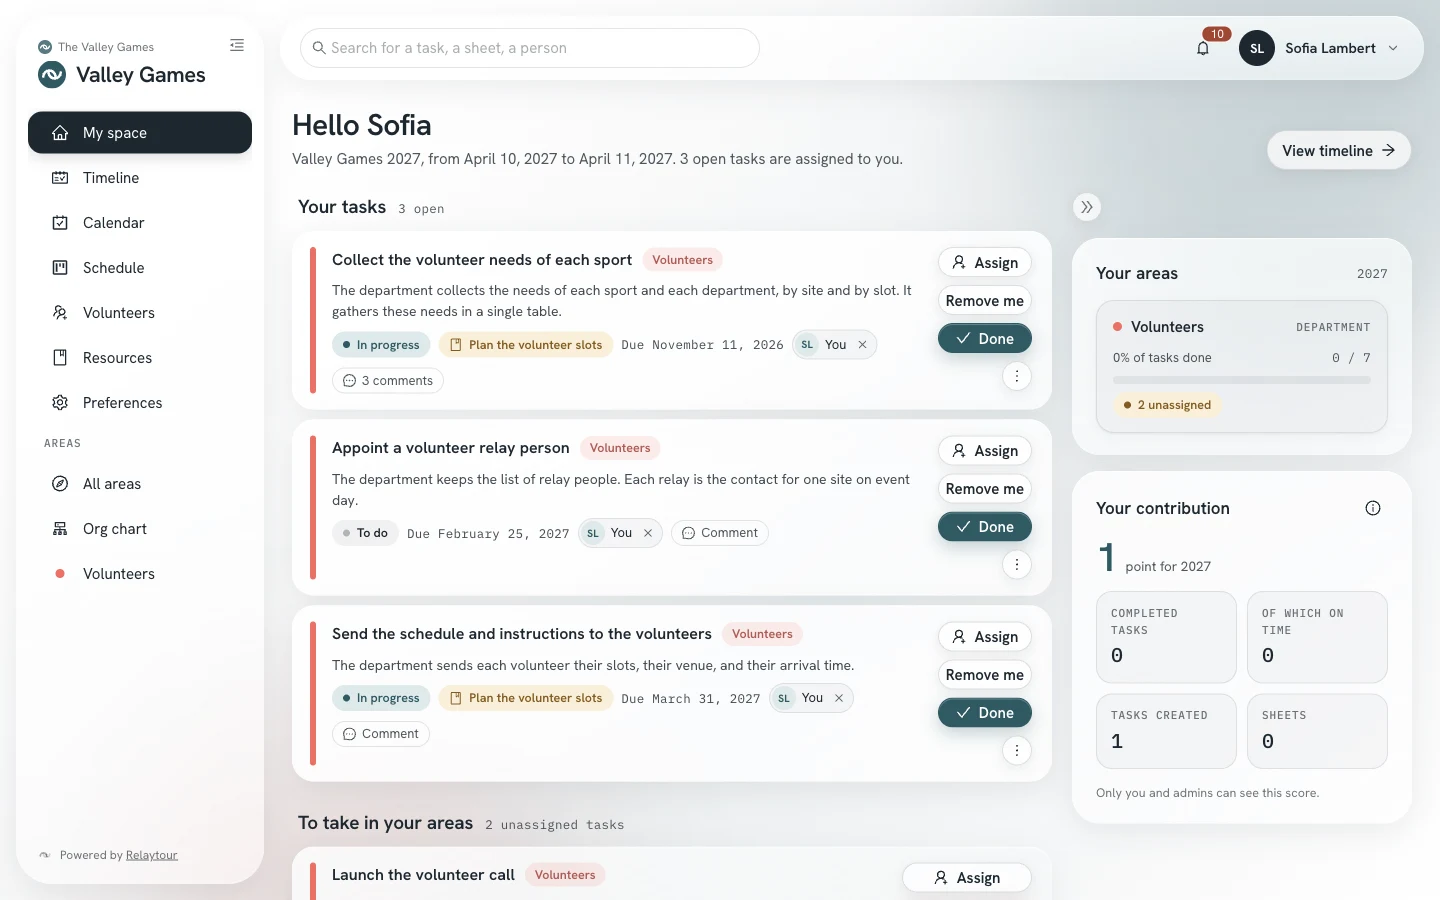Open the Relaytour link
The height and width of the screenshot is (900, 1440).
(152, 855)
